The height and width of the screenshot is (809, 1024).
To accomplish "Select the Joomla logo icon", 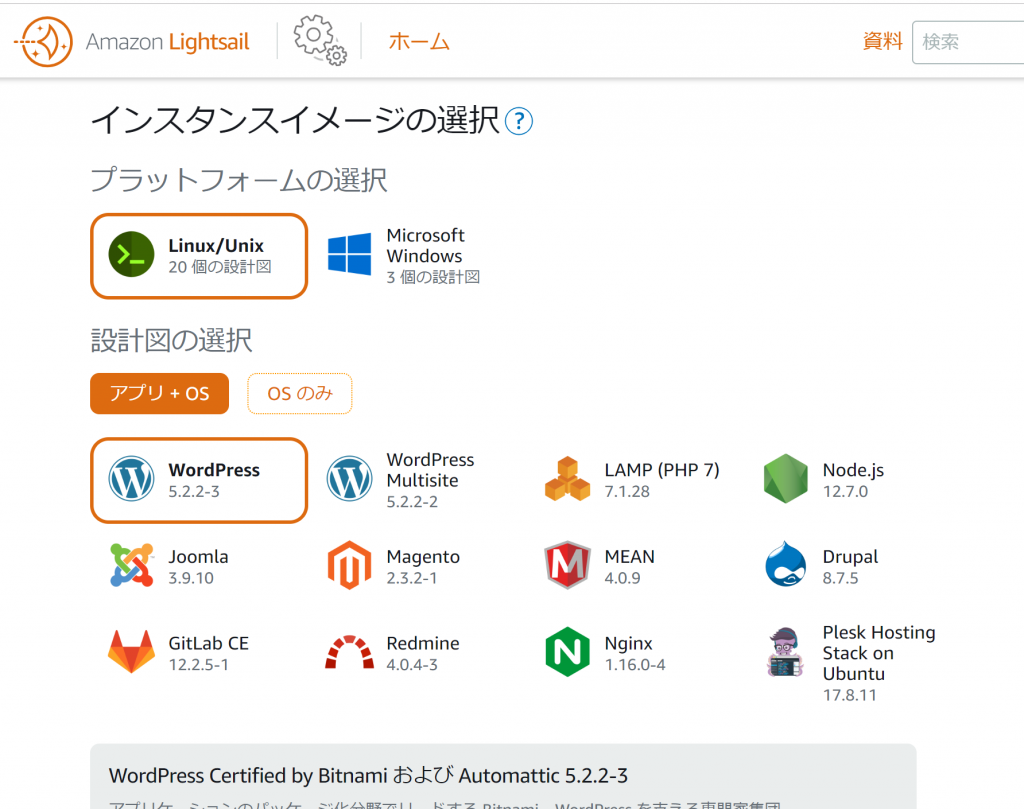I will pyautogui.click(x=131, y=565).
